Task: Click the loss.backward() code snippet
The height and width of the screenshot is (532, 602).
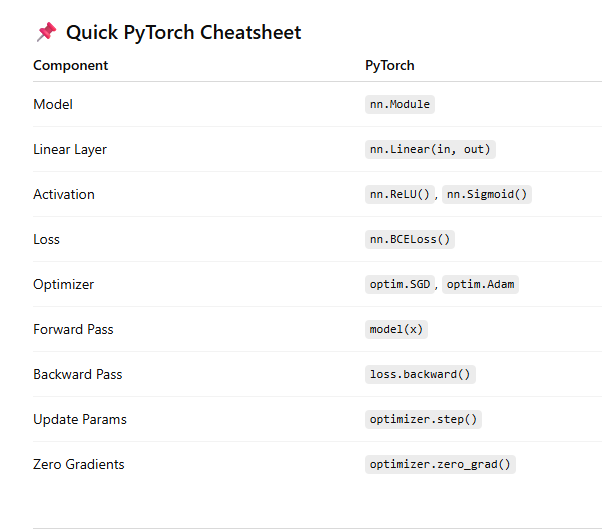Action: tap(420, 374)
